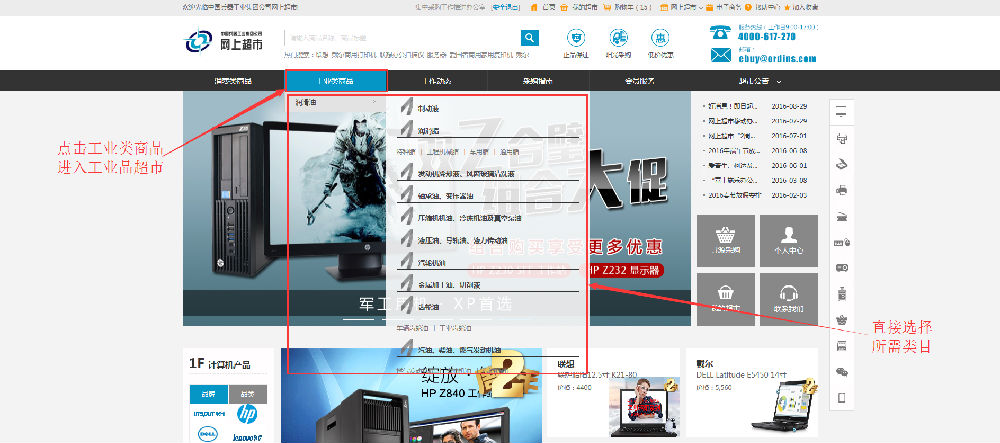The image size is (1000, 443).
Task: Click the 大促 promotion banner text
Action: 627,182
